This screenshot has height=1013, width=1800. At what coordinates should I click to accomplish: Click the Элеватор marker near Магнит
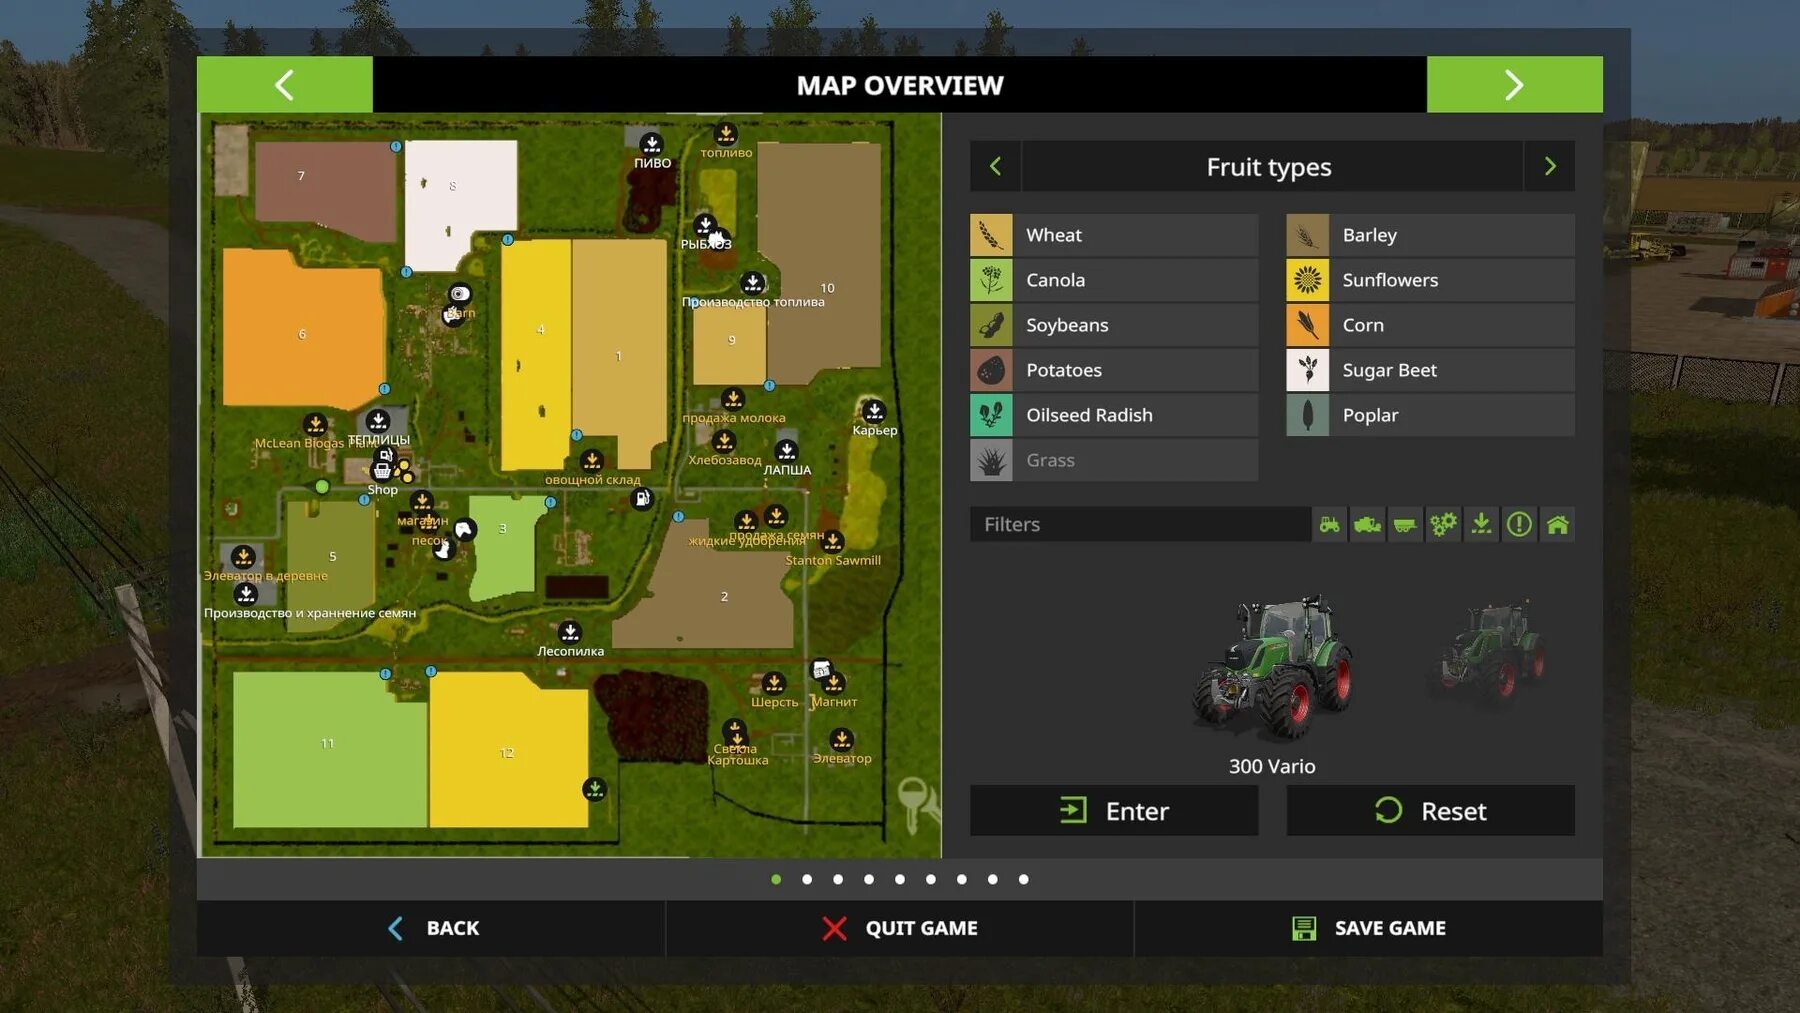point(842,739)
